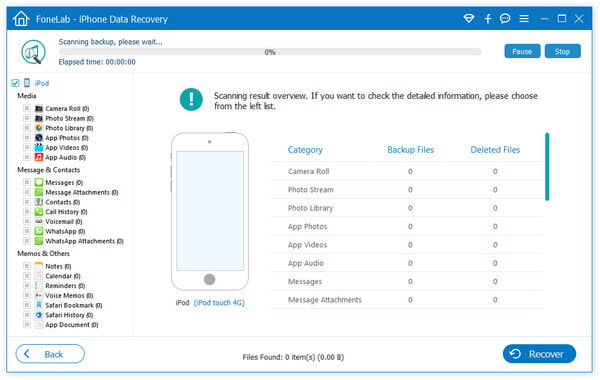Select Reminders in left tree
The height and width of the screenshot is (380, 600).
65,285
